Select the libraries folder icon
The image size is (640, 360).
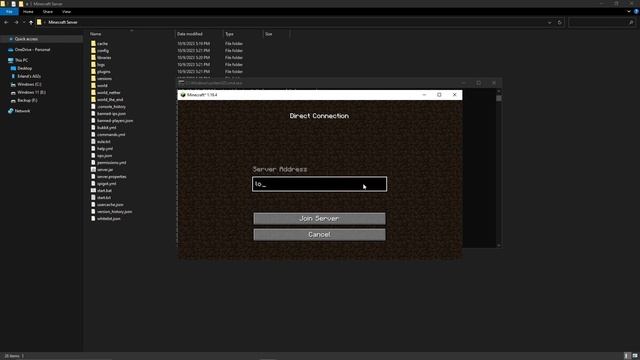(93, 58)
